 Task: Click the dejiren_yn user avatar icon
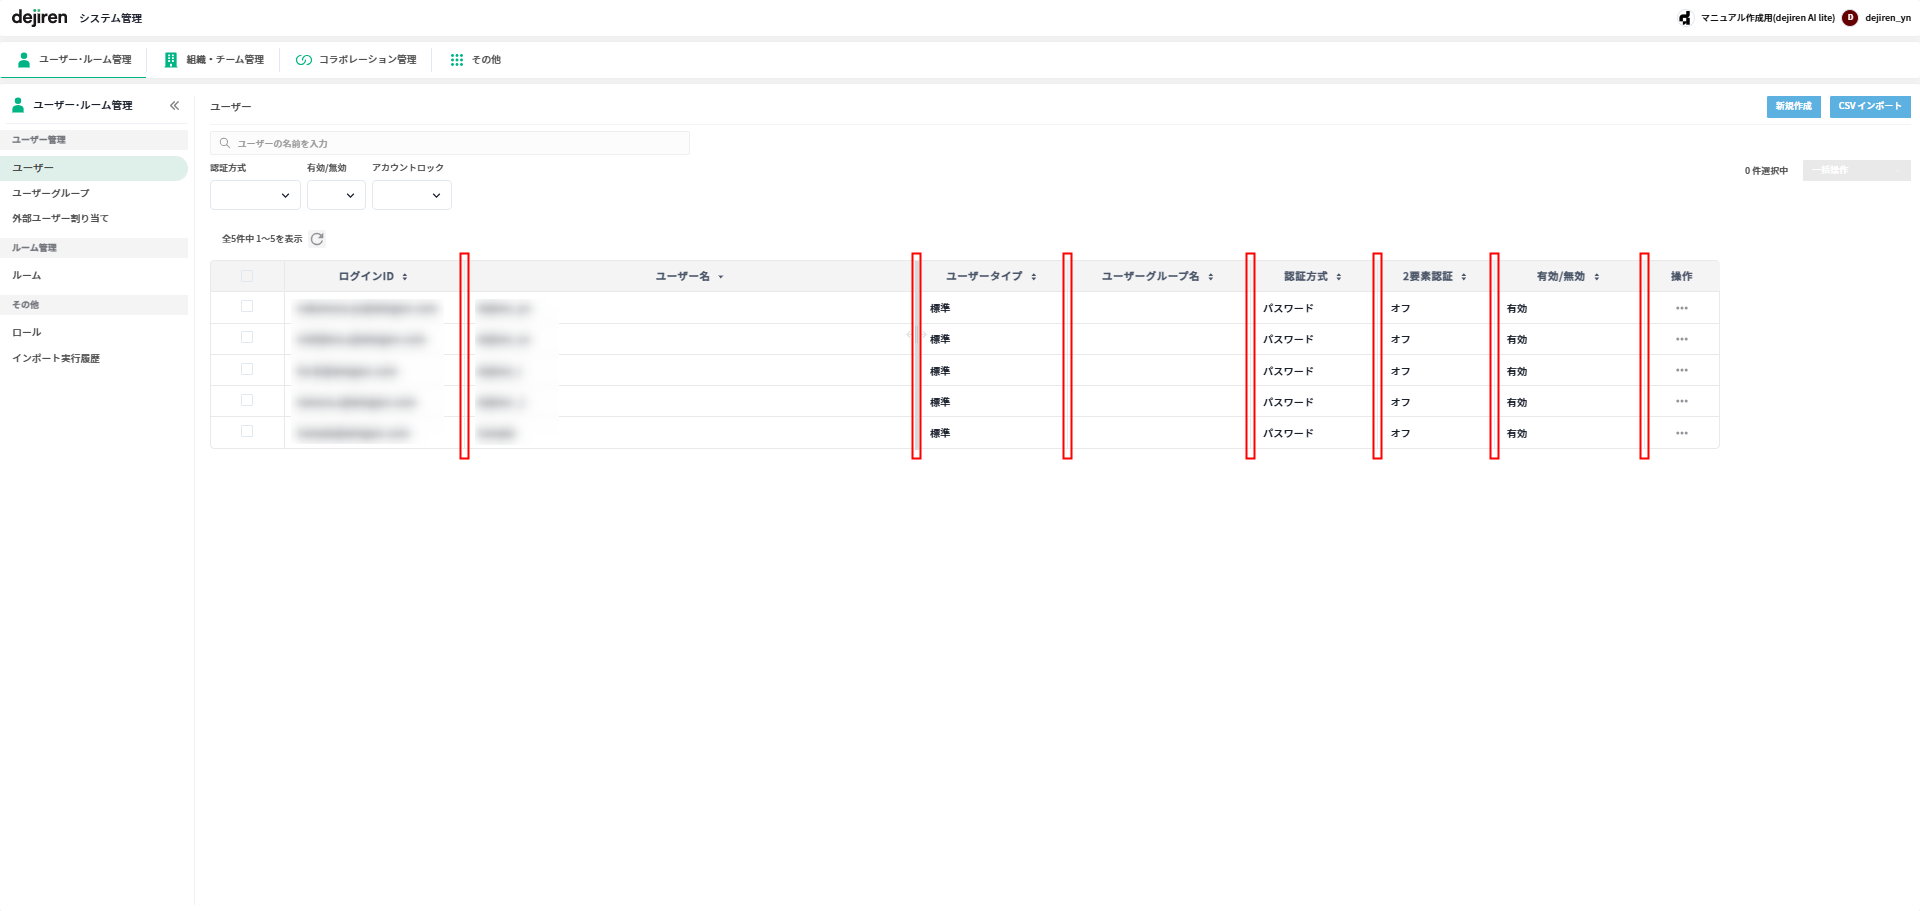pos(1850,18)
